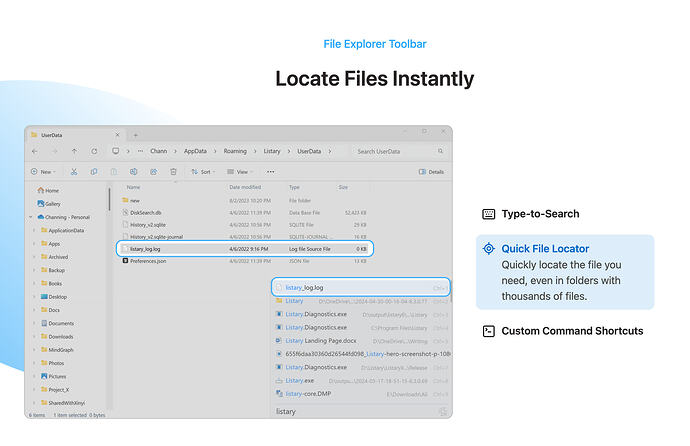
Task: Click the Cut scissors icon in toolbar
Action: pos(74,172)
